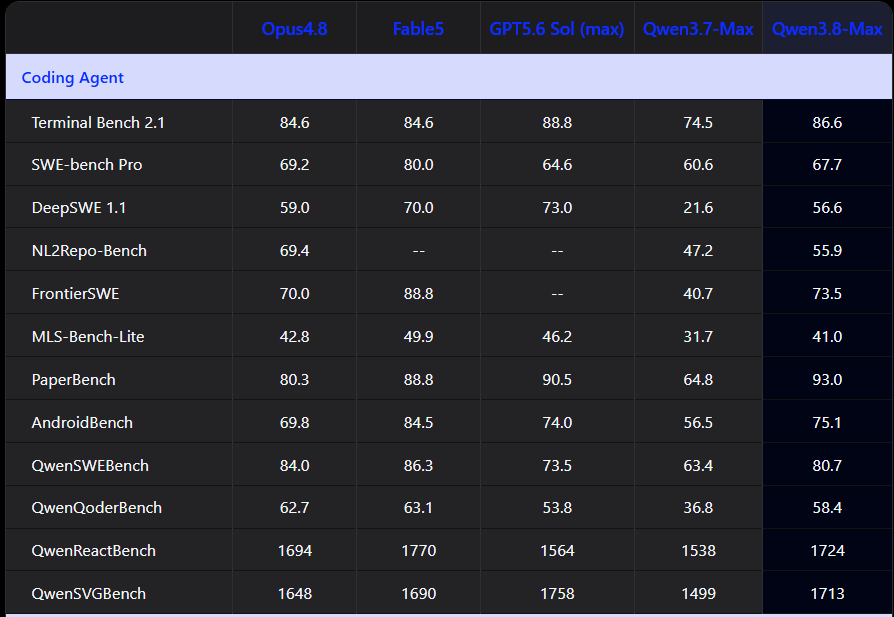The width and height of the screenshot is (894, 617).
Task: Select the 69.2 SWE-bench Pro score
Action: (294, 165)
